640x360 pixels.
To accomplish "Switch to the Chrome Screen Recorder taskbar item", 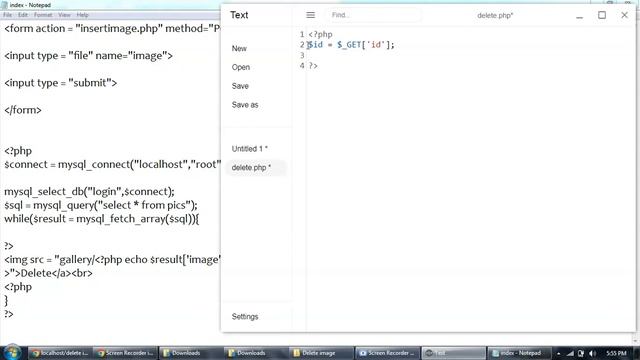I will click(125, 353).
